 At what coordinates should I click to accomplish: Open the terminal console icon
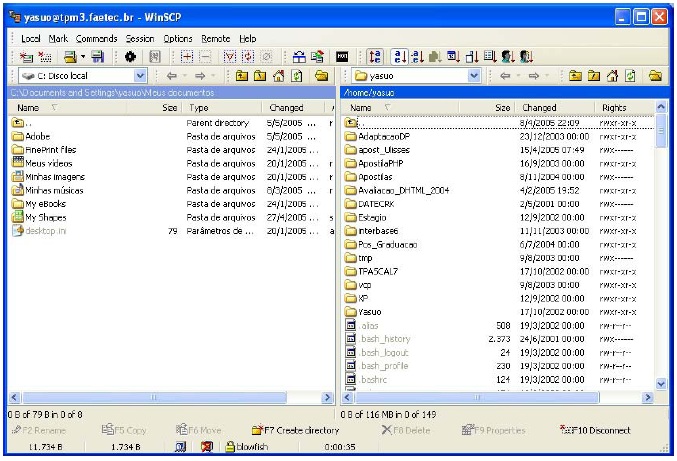click(x=342, y=57)
